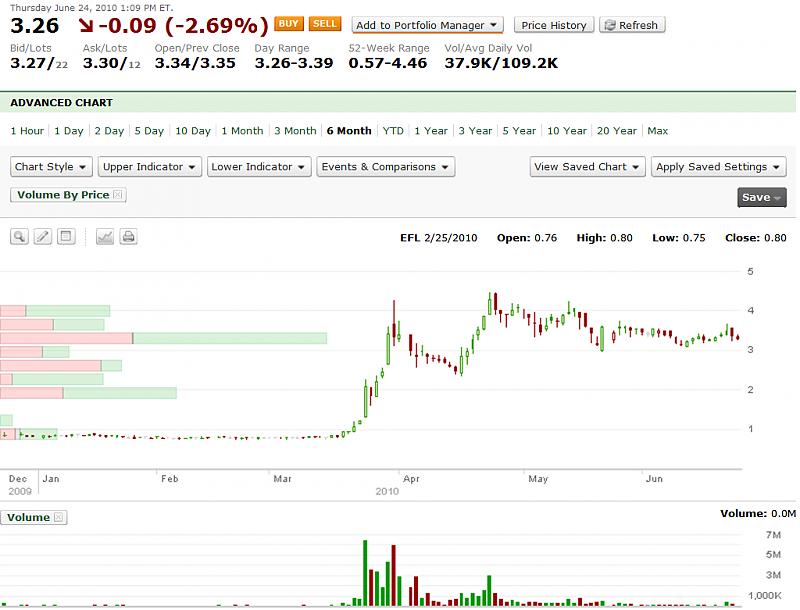The image size is (800, 610).
Task: Click the square chart layout icon
Action: coord(66,237)
